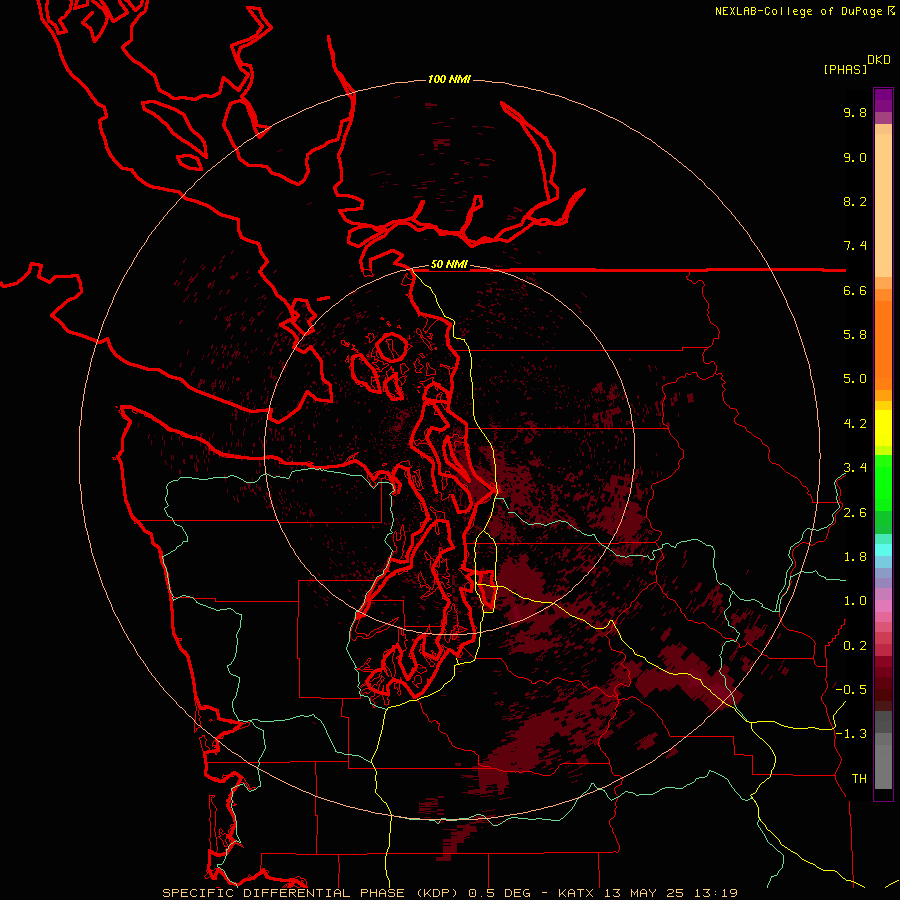Click the 50 NMI range ring label
This screenshot has height=900, width=900.
(449, 265)
